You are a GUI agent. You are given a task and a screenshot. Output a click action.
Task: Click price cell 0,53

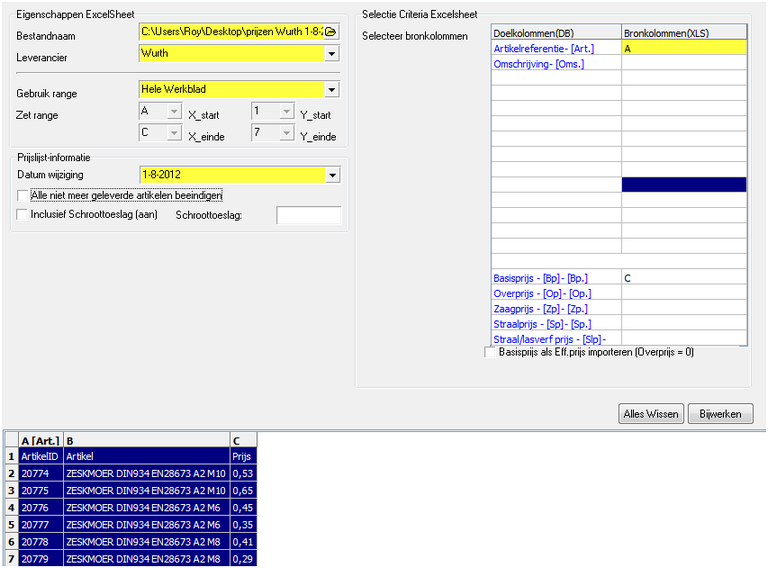[243, 473]
